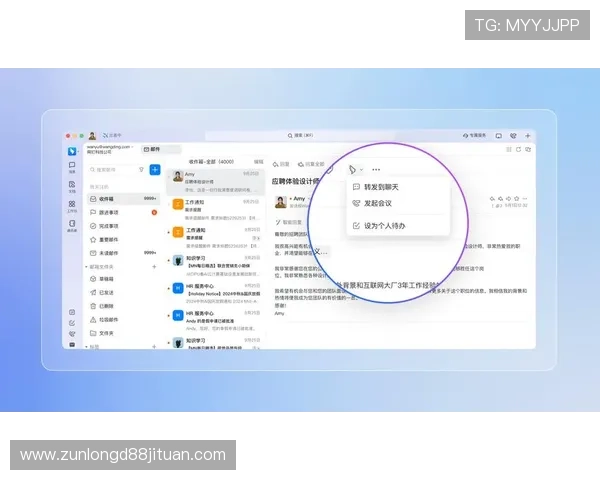600x480 pixels.
Task: Click the layout columns icon above mail pane
Action: 509,149
